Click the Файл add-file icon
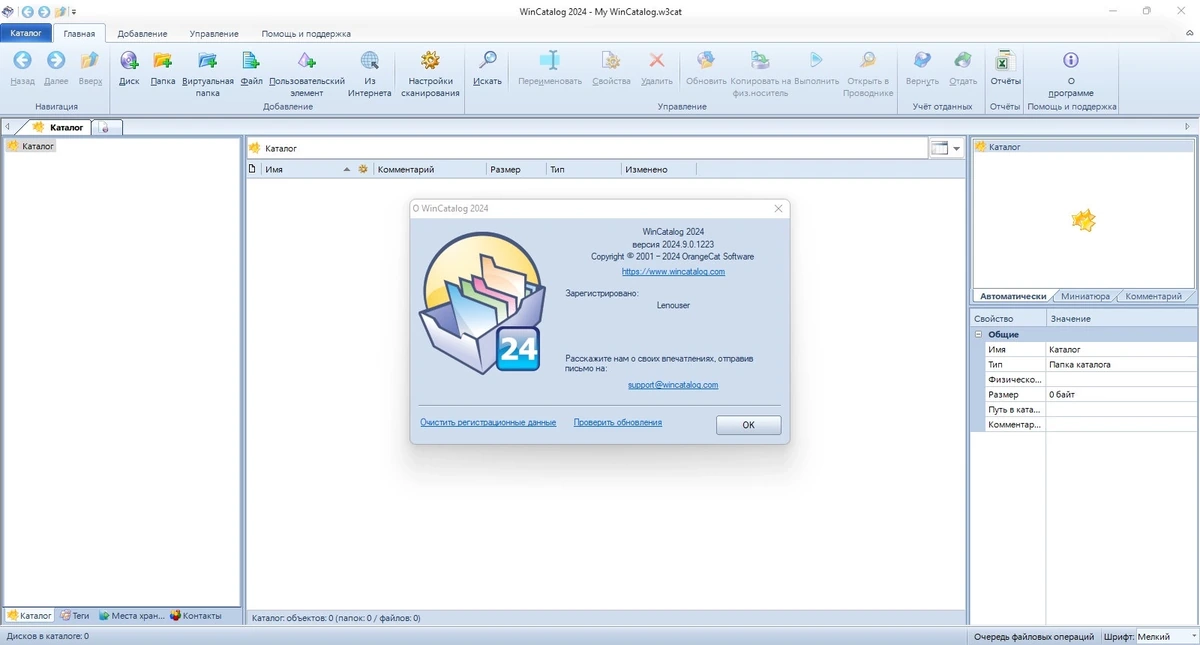 point(251,61)
